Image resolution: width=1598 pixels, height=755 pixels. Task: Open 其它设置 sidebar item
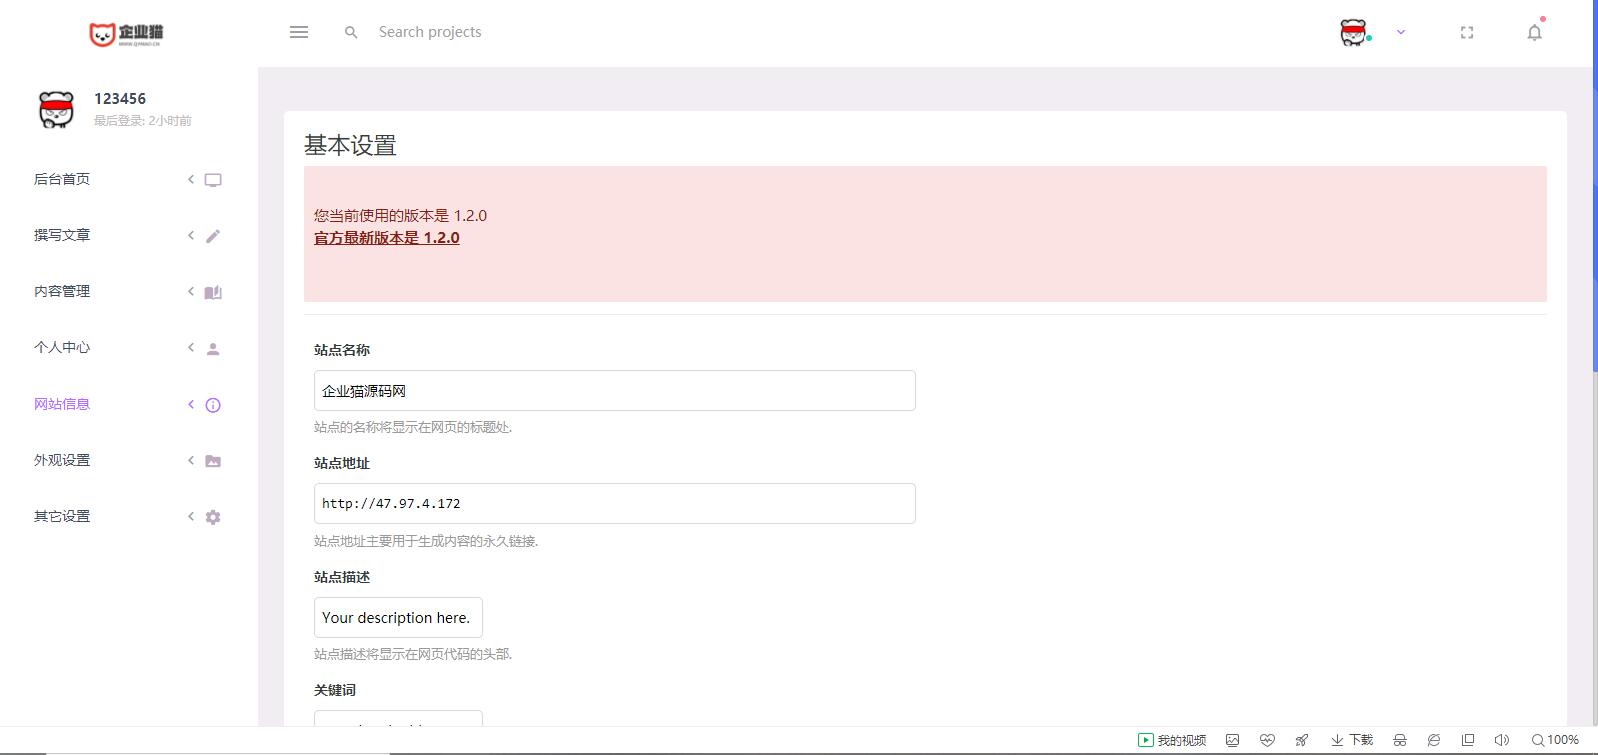point(62,516)
